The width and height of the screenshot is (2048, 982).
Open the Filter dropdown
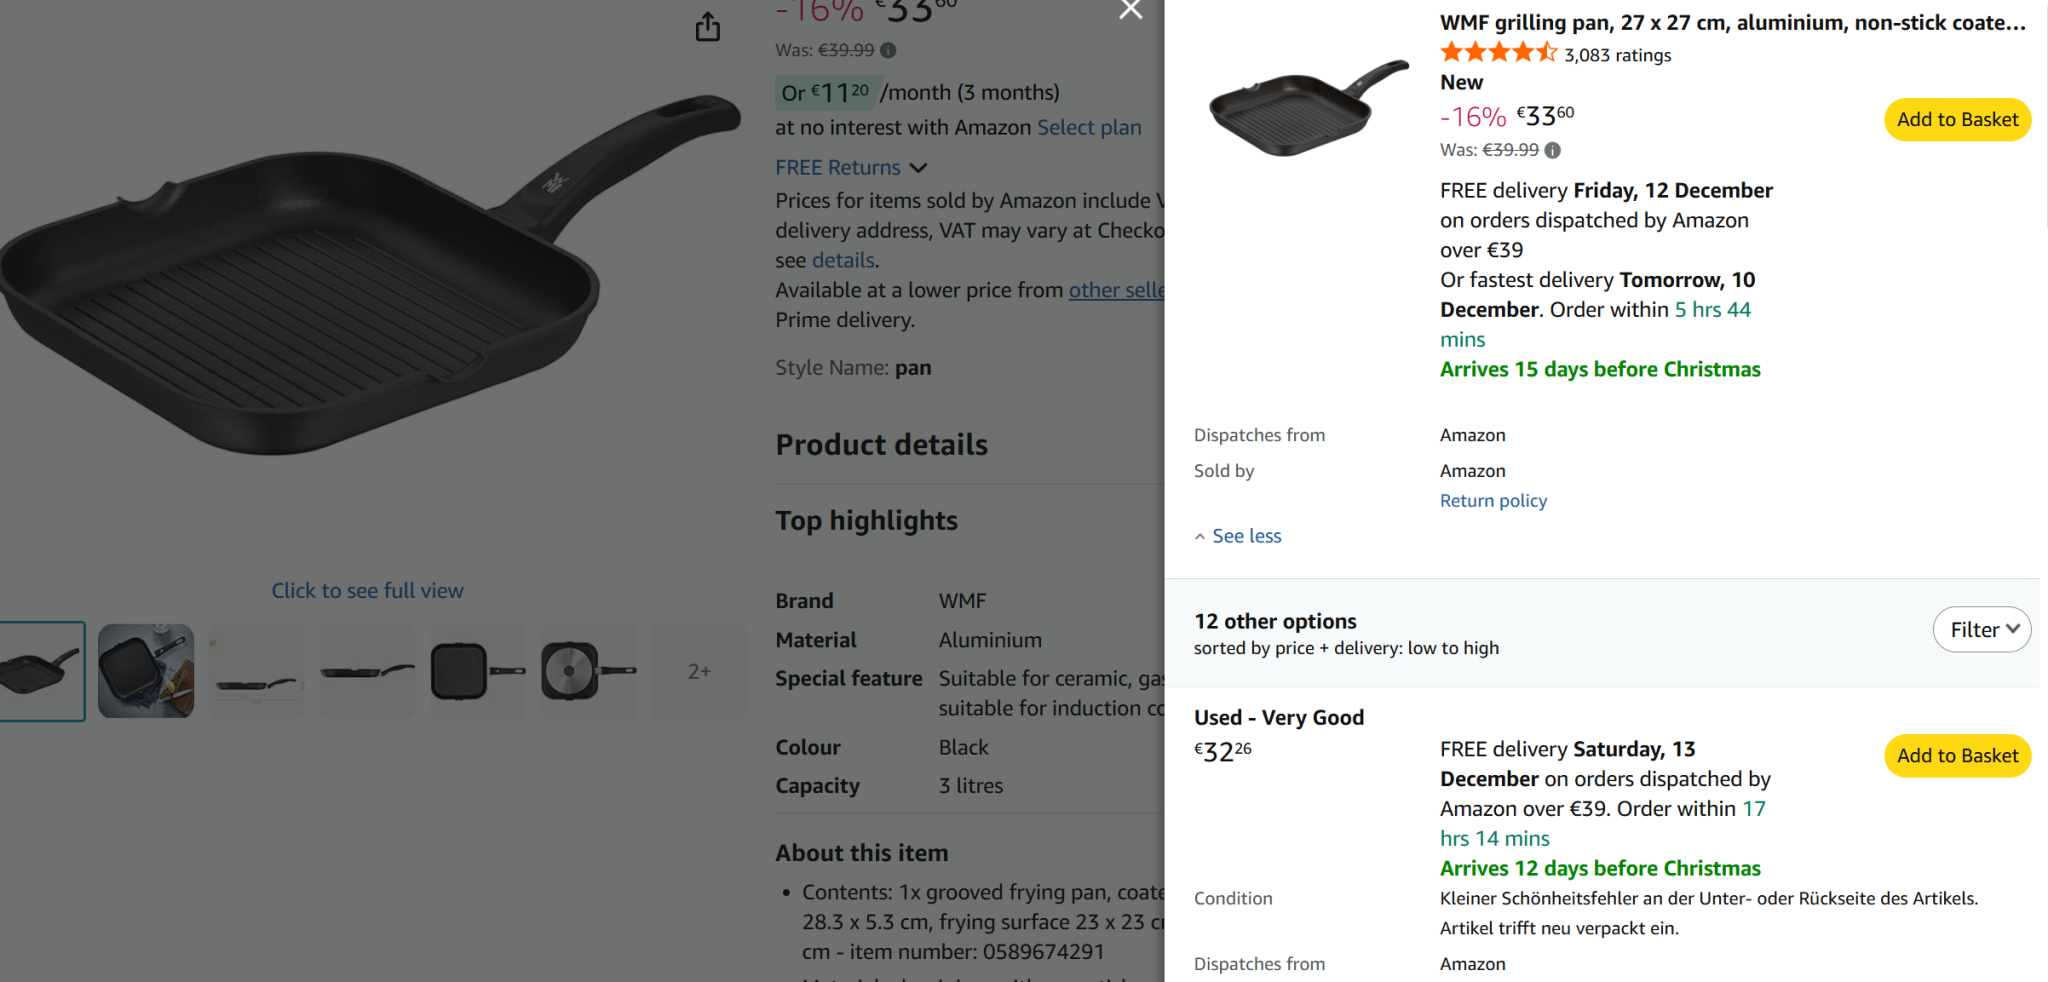tap(1982, 630)
